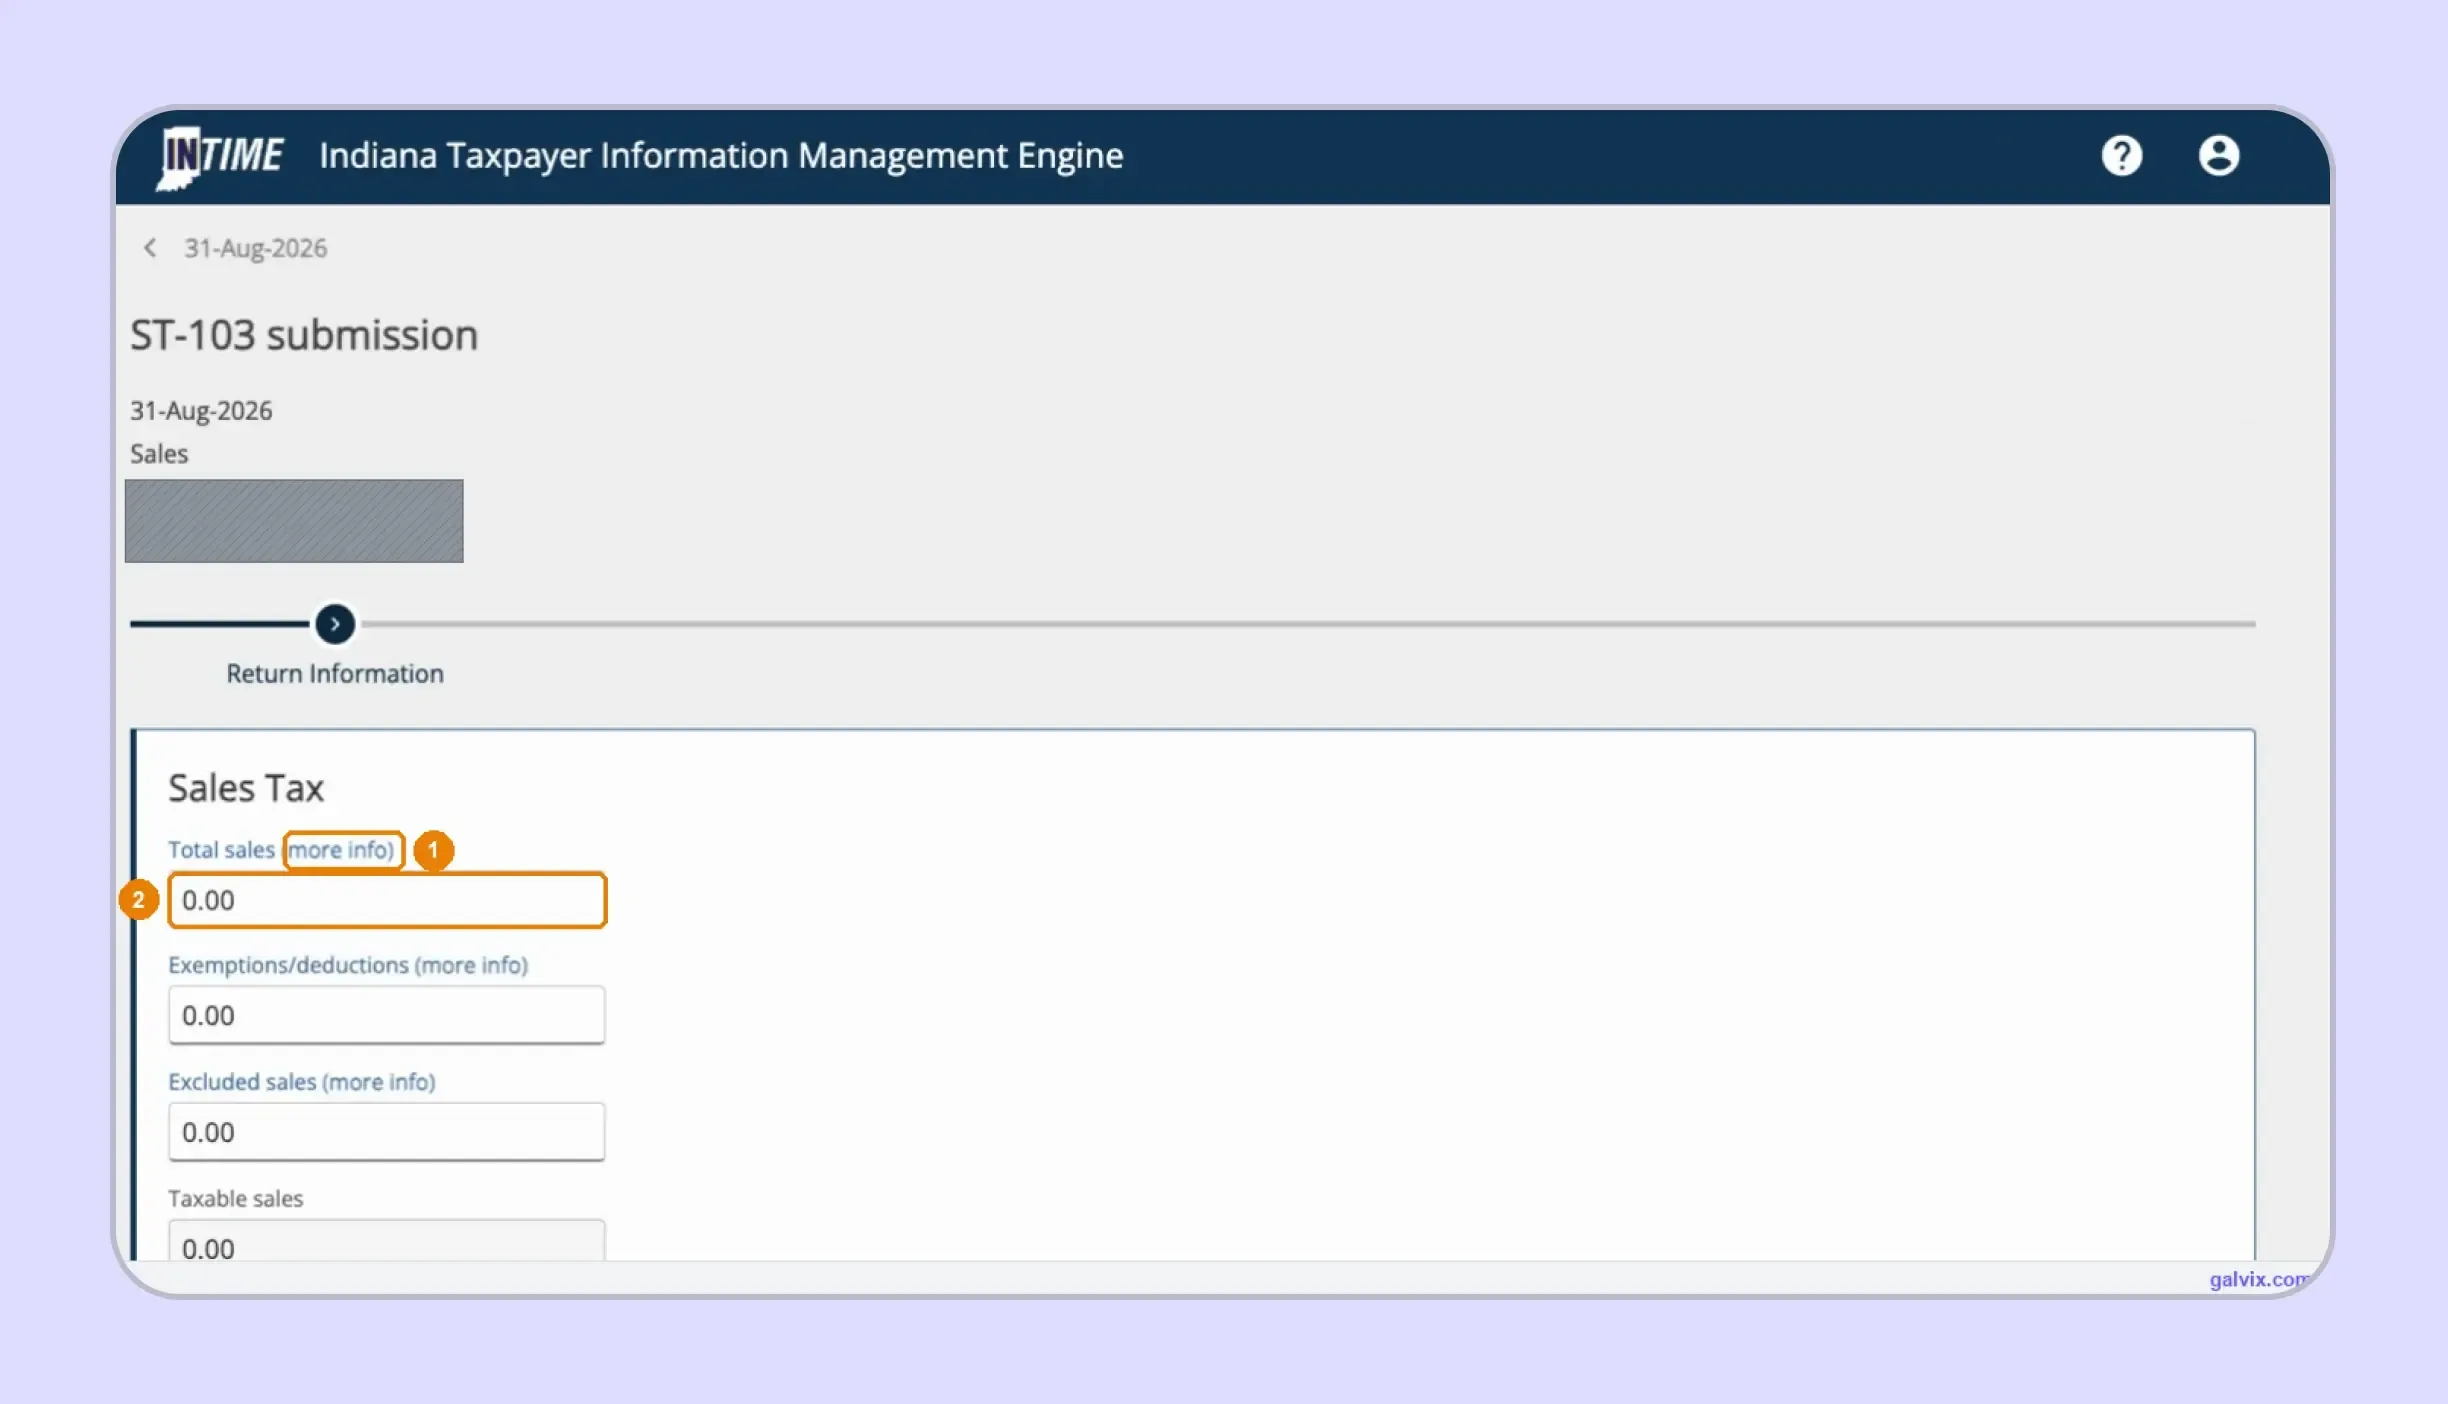This screenshot has width=2448, height=1404.
Task: Click the back chevron beside 31-Aug-2026
Action: (150, 247)
